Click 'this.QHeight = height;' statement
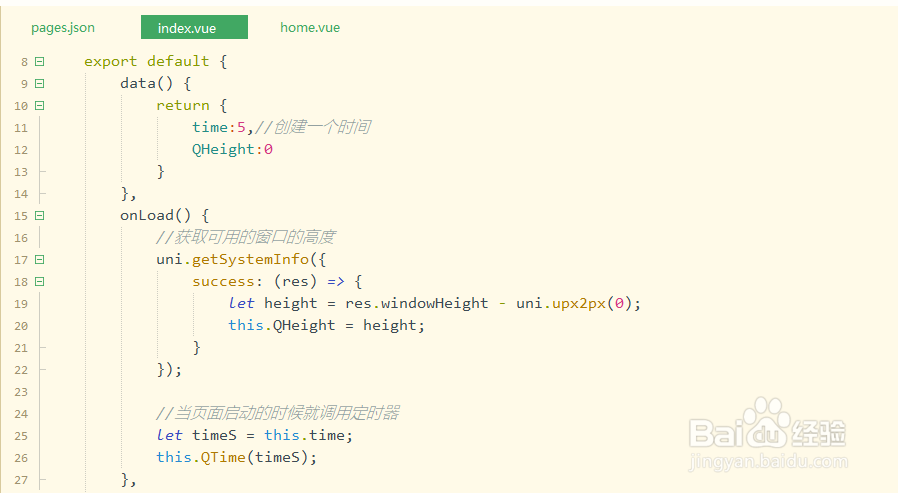 click(x=326, y=325)
